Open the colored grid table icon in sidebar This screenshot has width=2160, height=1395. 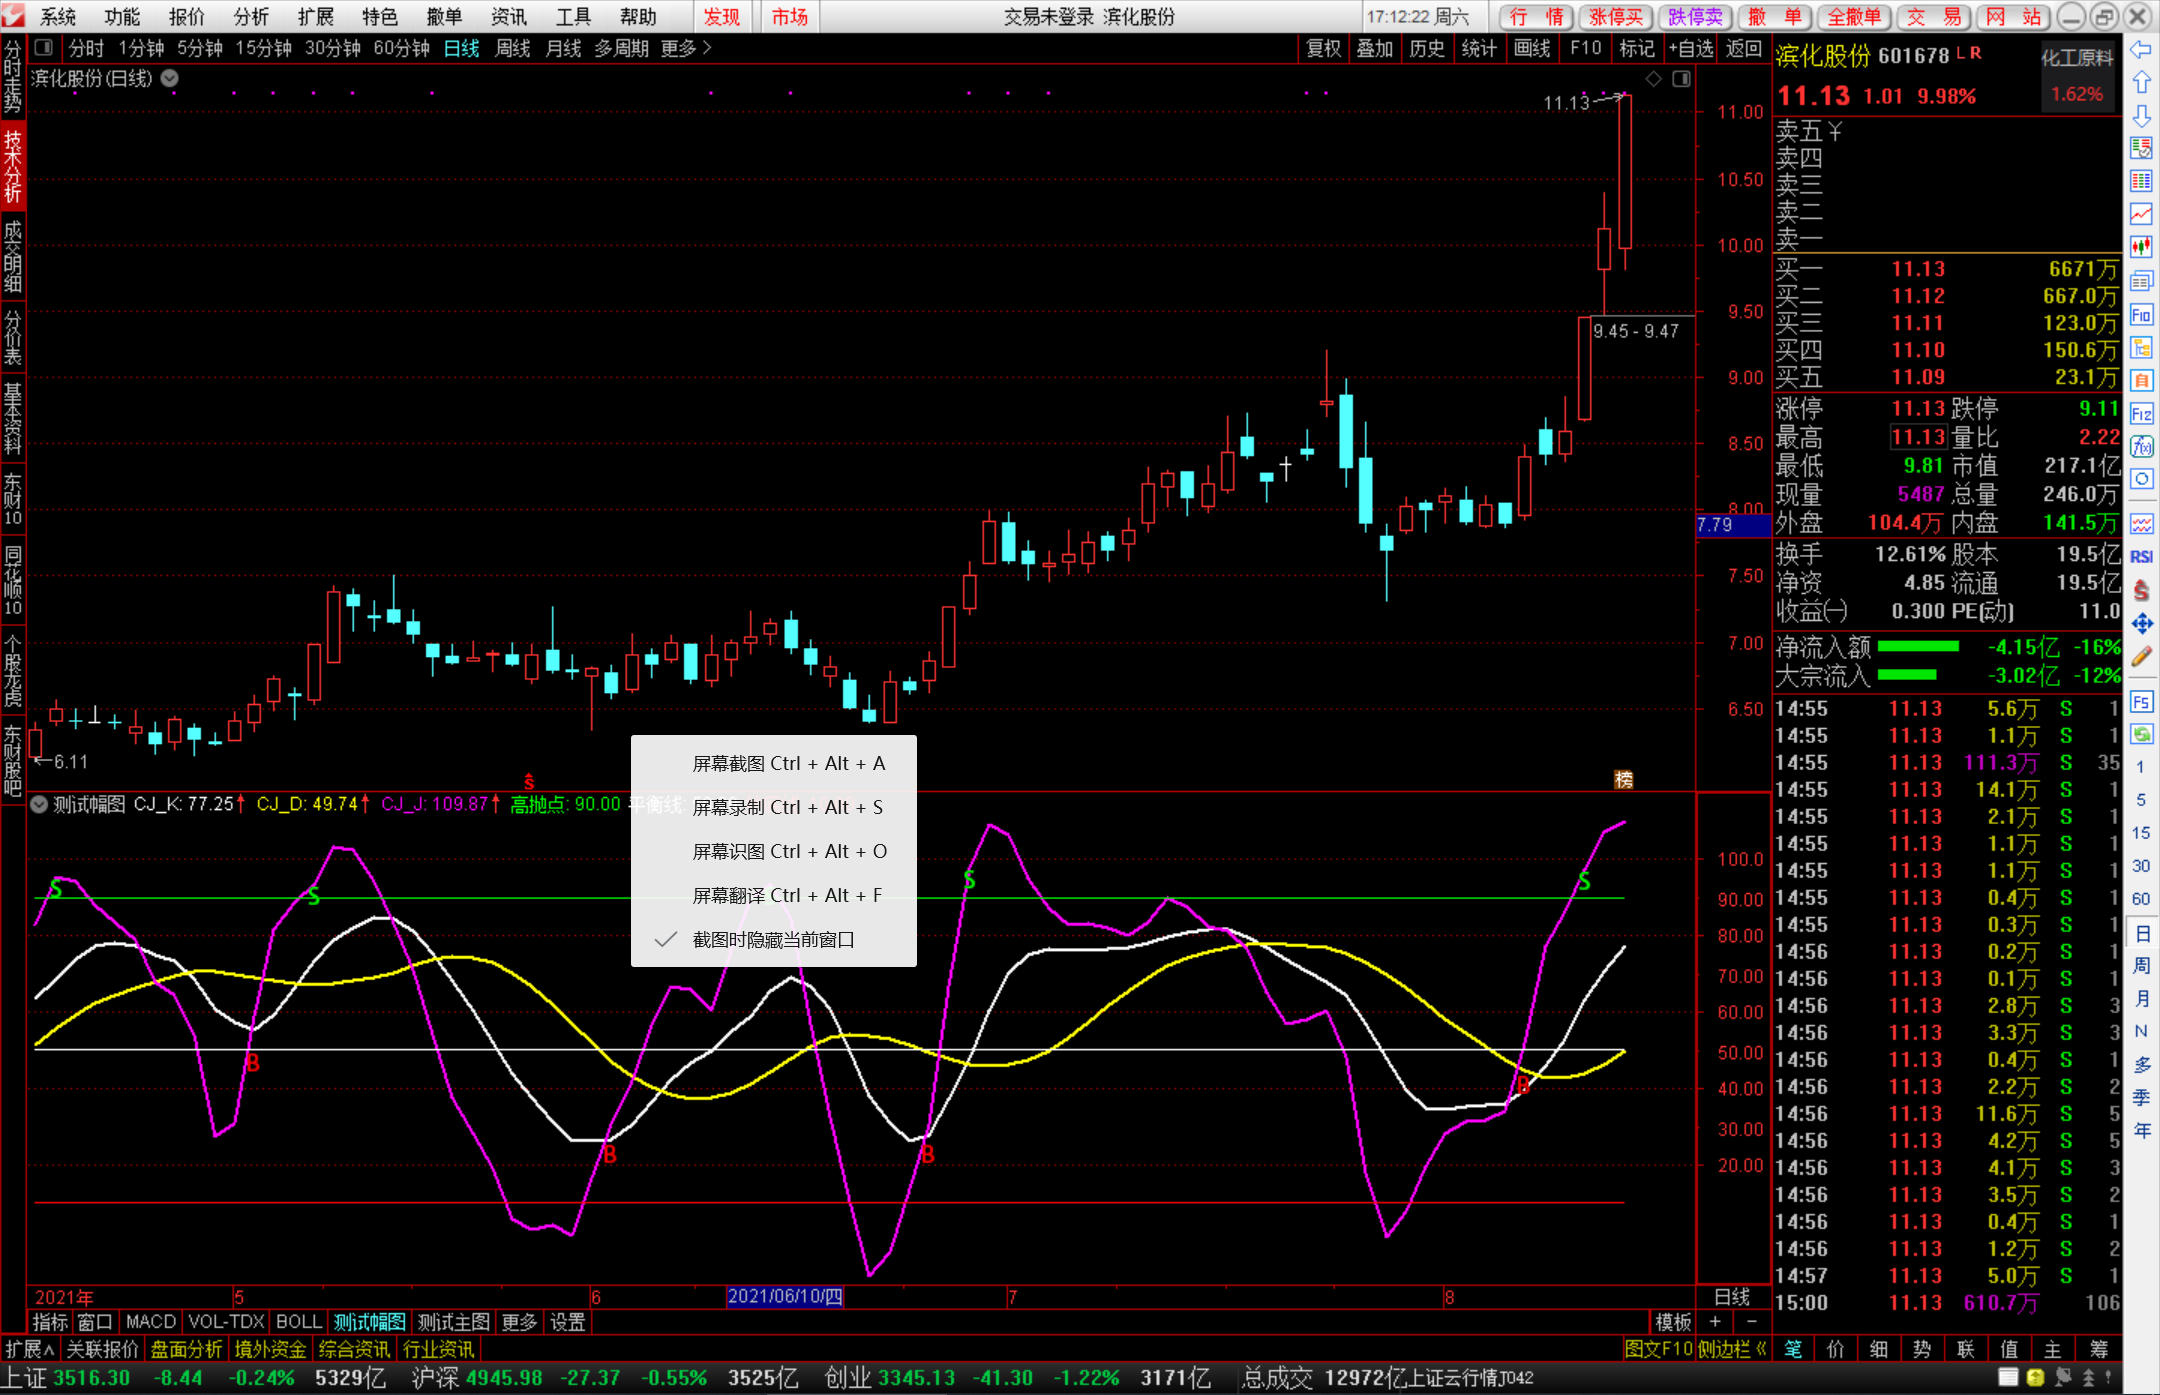[x=2141, y=181]
